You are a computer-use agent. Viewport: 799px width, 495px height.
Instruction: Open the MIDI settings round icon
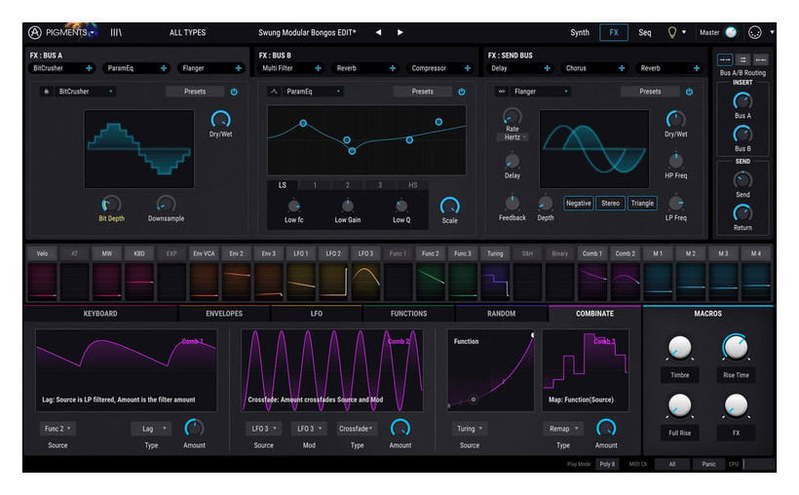point(755,33)
